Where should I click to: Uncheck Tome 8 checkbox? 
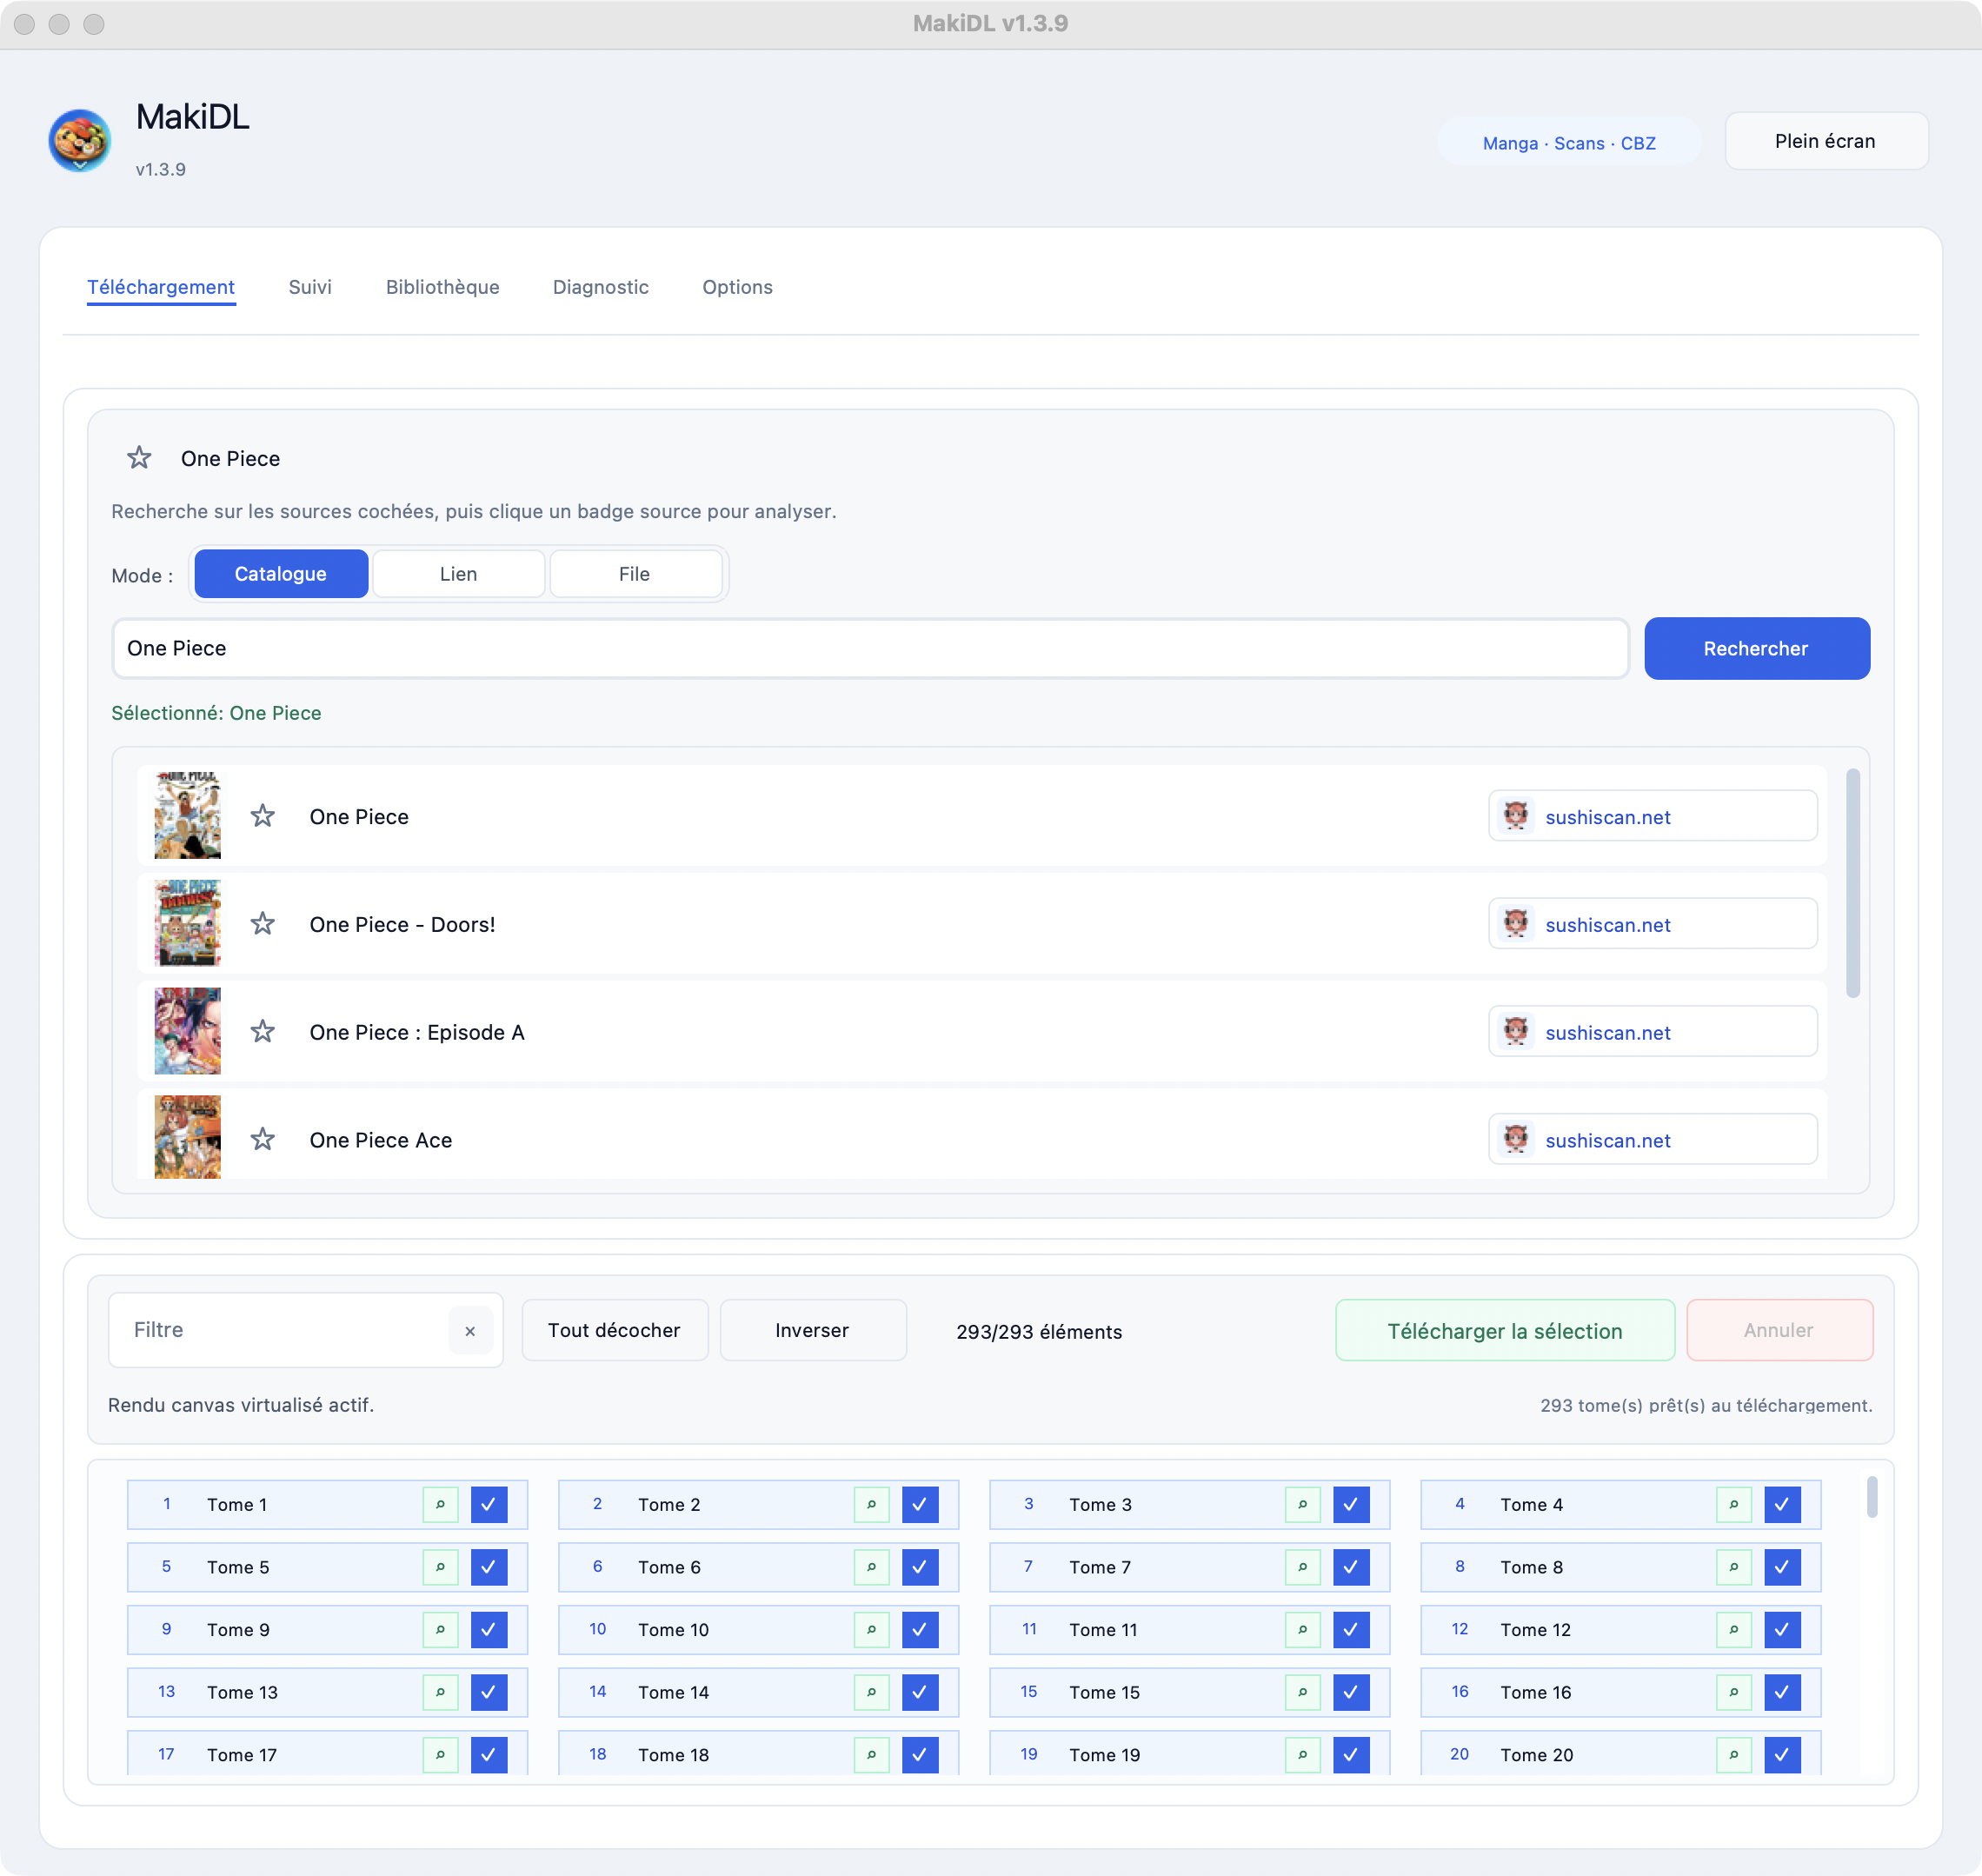tap(1782, 1567)
